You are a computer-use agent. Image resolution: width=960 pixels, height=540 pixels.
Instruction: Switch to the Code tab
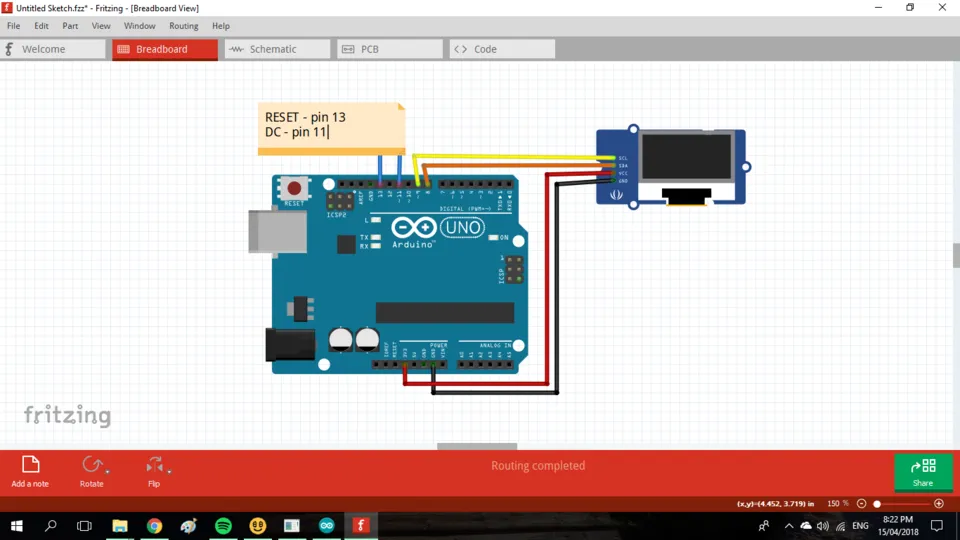pyautogui.click(x=502, y=49)
